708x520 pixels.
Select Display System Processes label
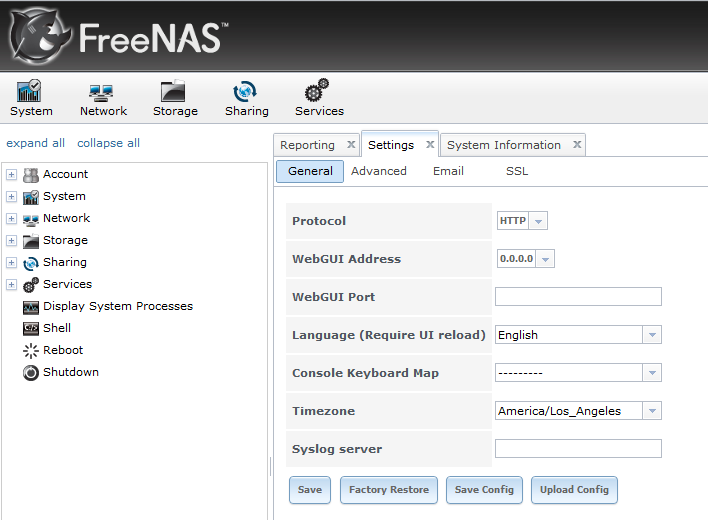118,306
